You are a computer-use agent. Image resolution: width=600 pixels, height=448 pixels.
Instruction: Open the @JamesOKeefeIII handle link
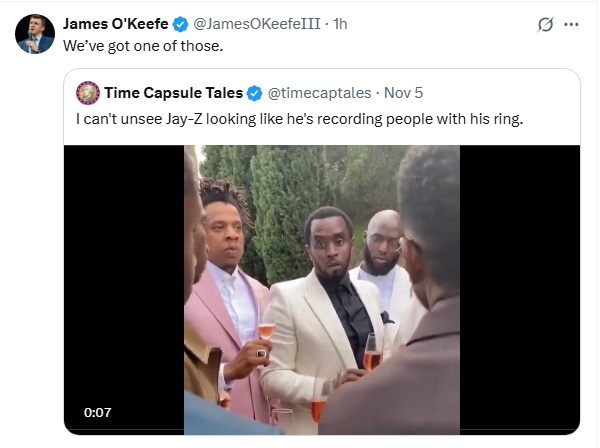(256, 24)
